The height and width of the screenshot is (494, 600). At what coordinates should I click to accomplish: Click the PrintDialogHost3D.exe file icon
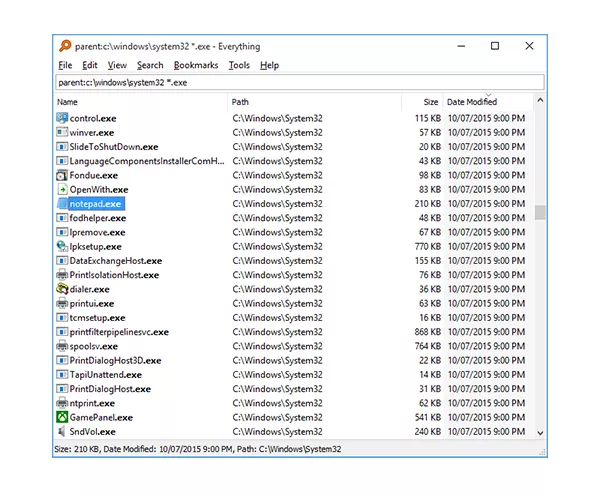[x=62, y=360]
